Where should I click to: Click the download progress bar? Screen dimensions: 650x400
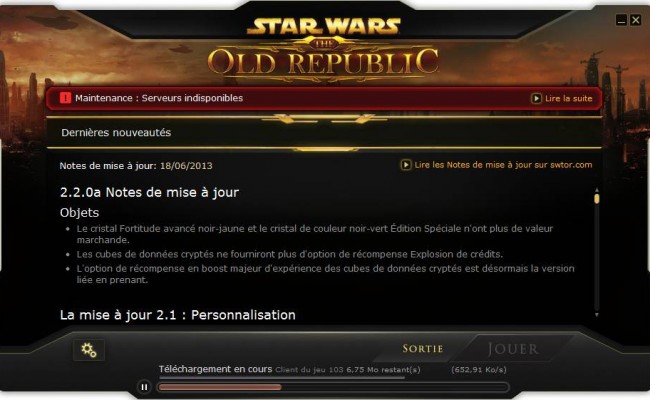click(x=333, y=387)
